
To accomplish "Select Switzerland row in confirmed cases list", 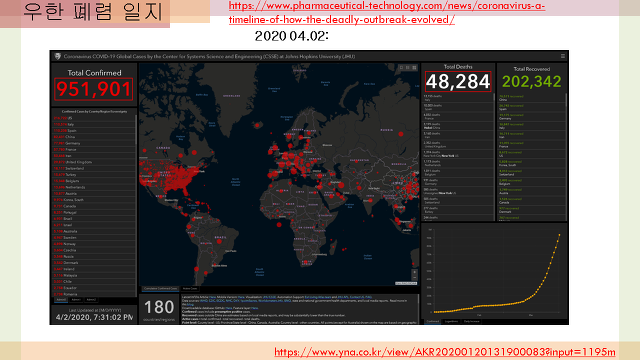I will 94,168.
